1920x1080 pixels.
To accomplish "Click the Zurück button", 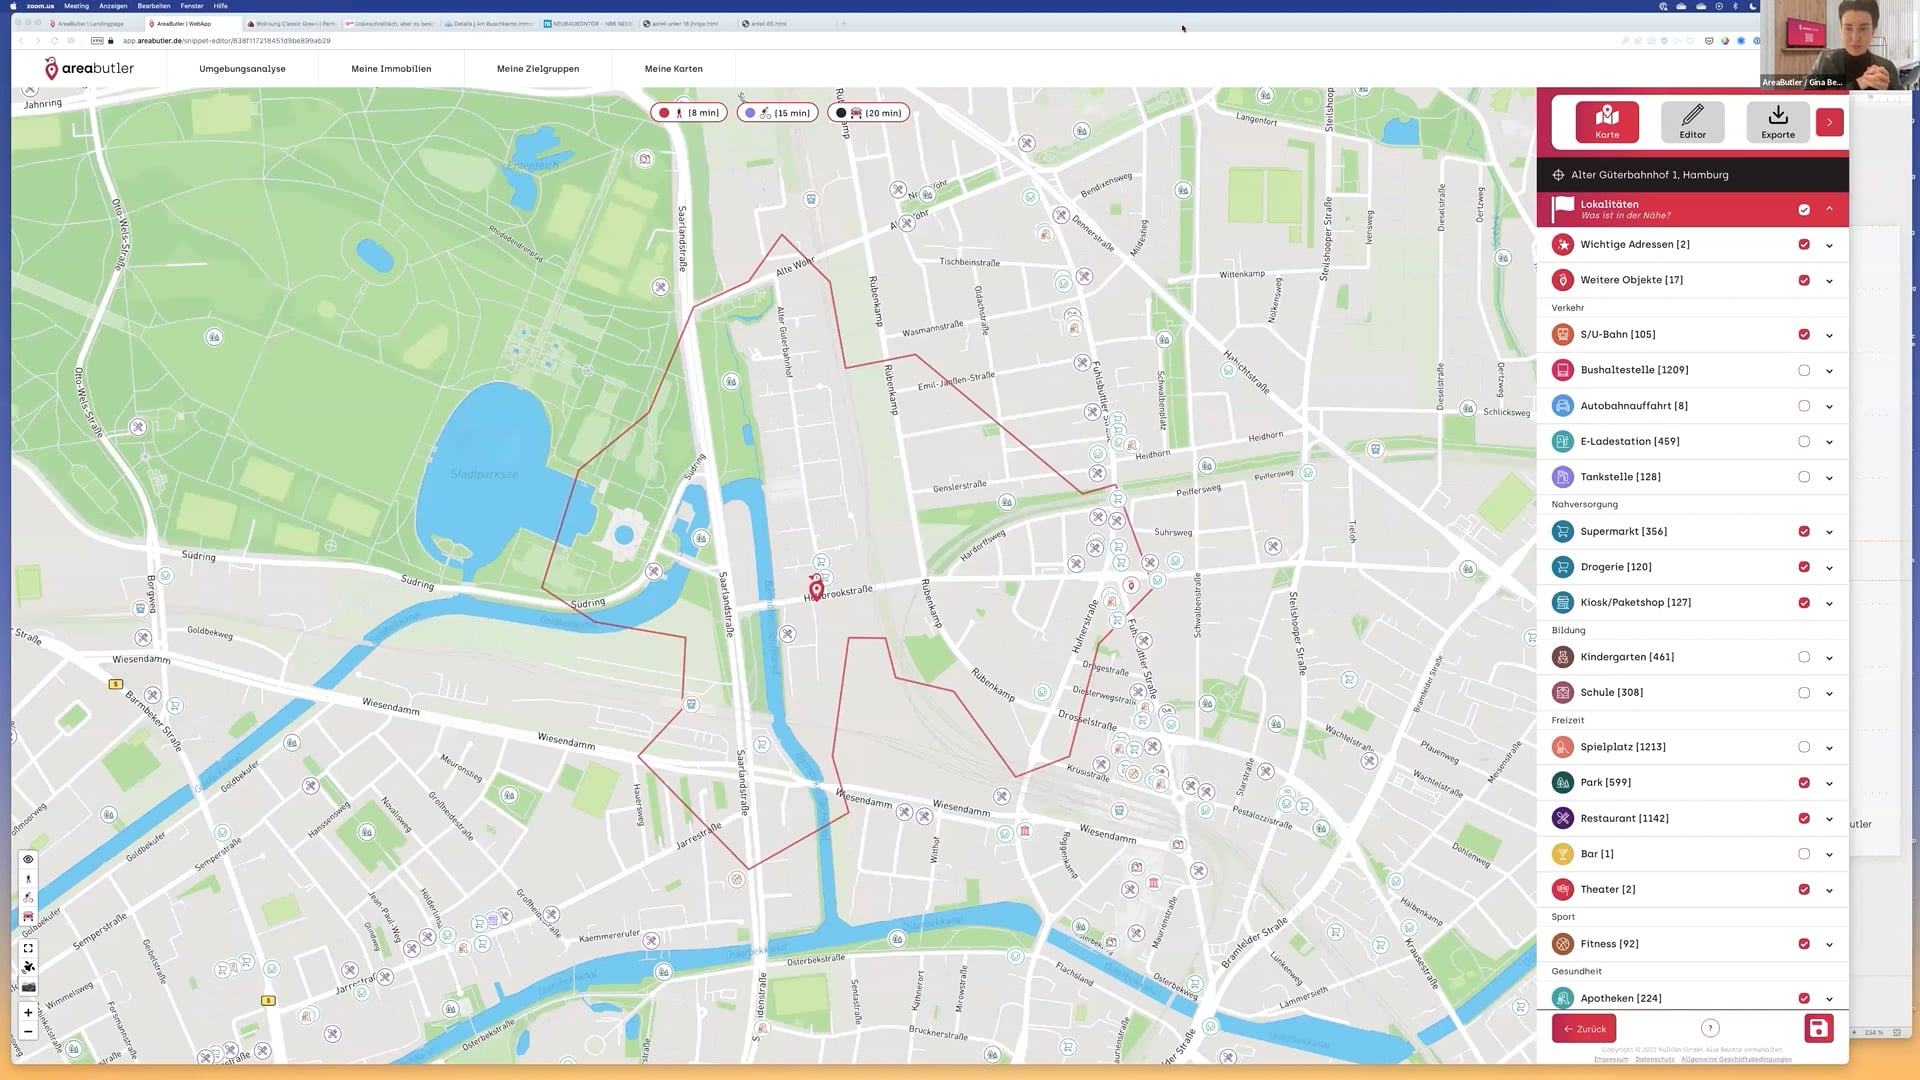I will point(1584,1028).
